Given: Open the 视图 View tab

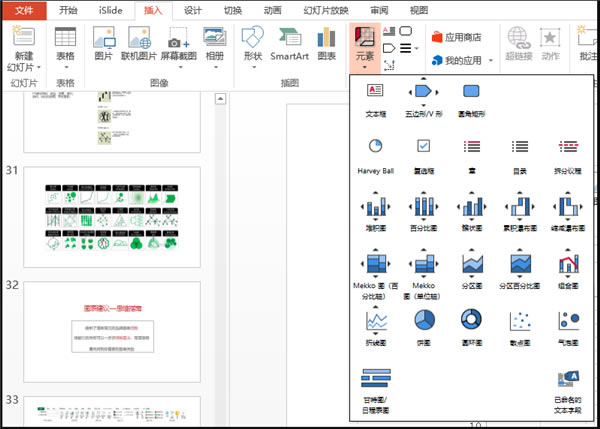Looking at the screenshot, I should click(419, 10).
